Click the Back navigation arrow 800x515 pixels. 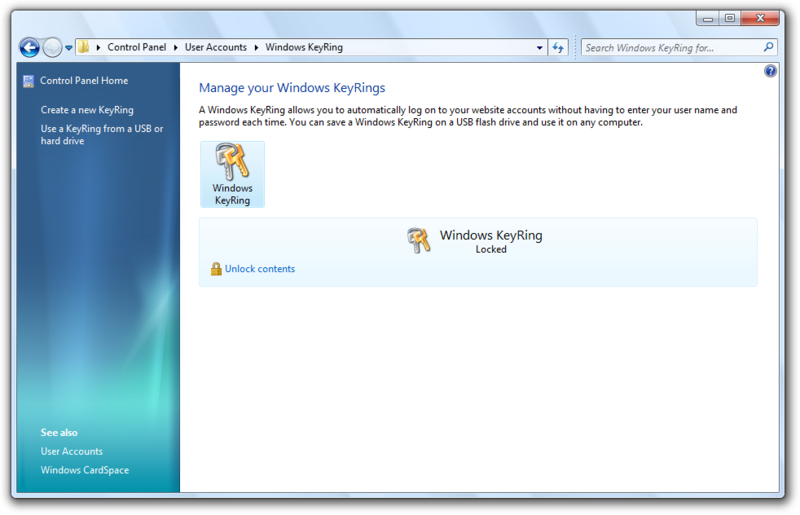30,47
